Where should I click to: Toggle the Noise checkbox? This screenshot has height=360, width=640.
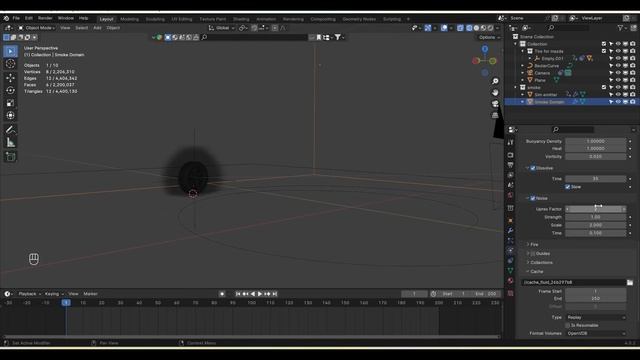tap(533, 198)
